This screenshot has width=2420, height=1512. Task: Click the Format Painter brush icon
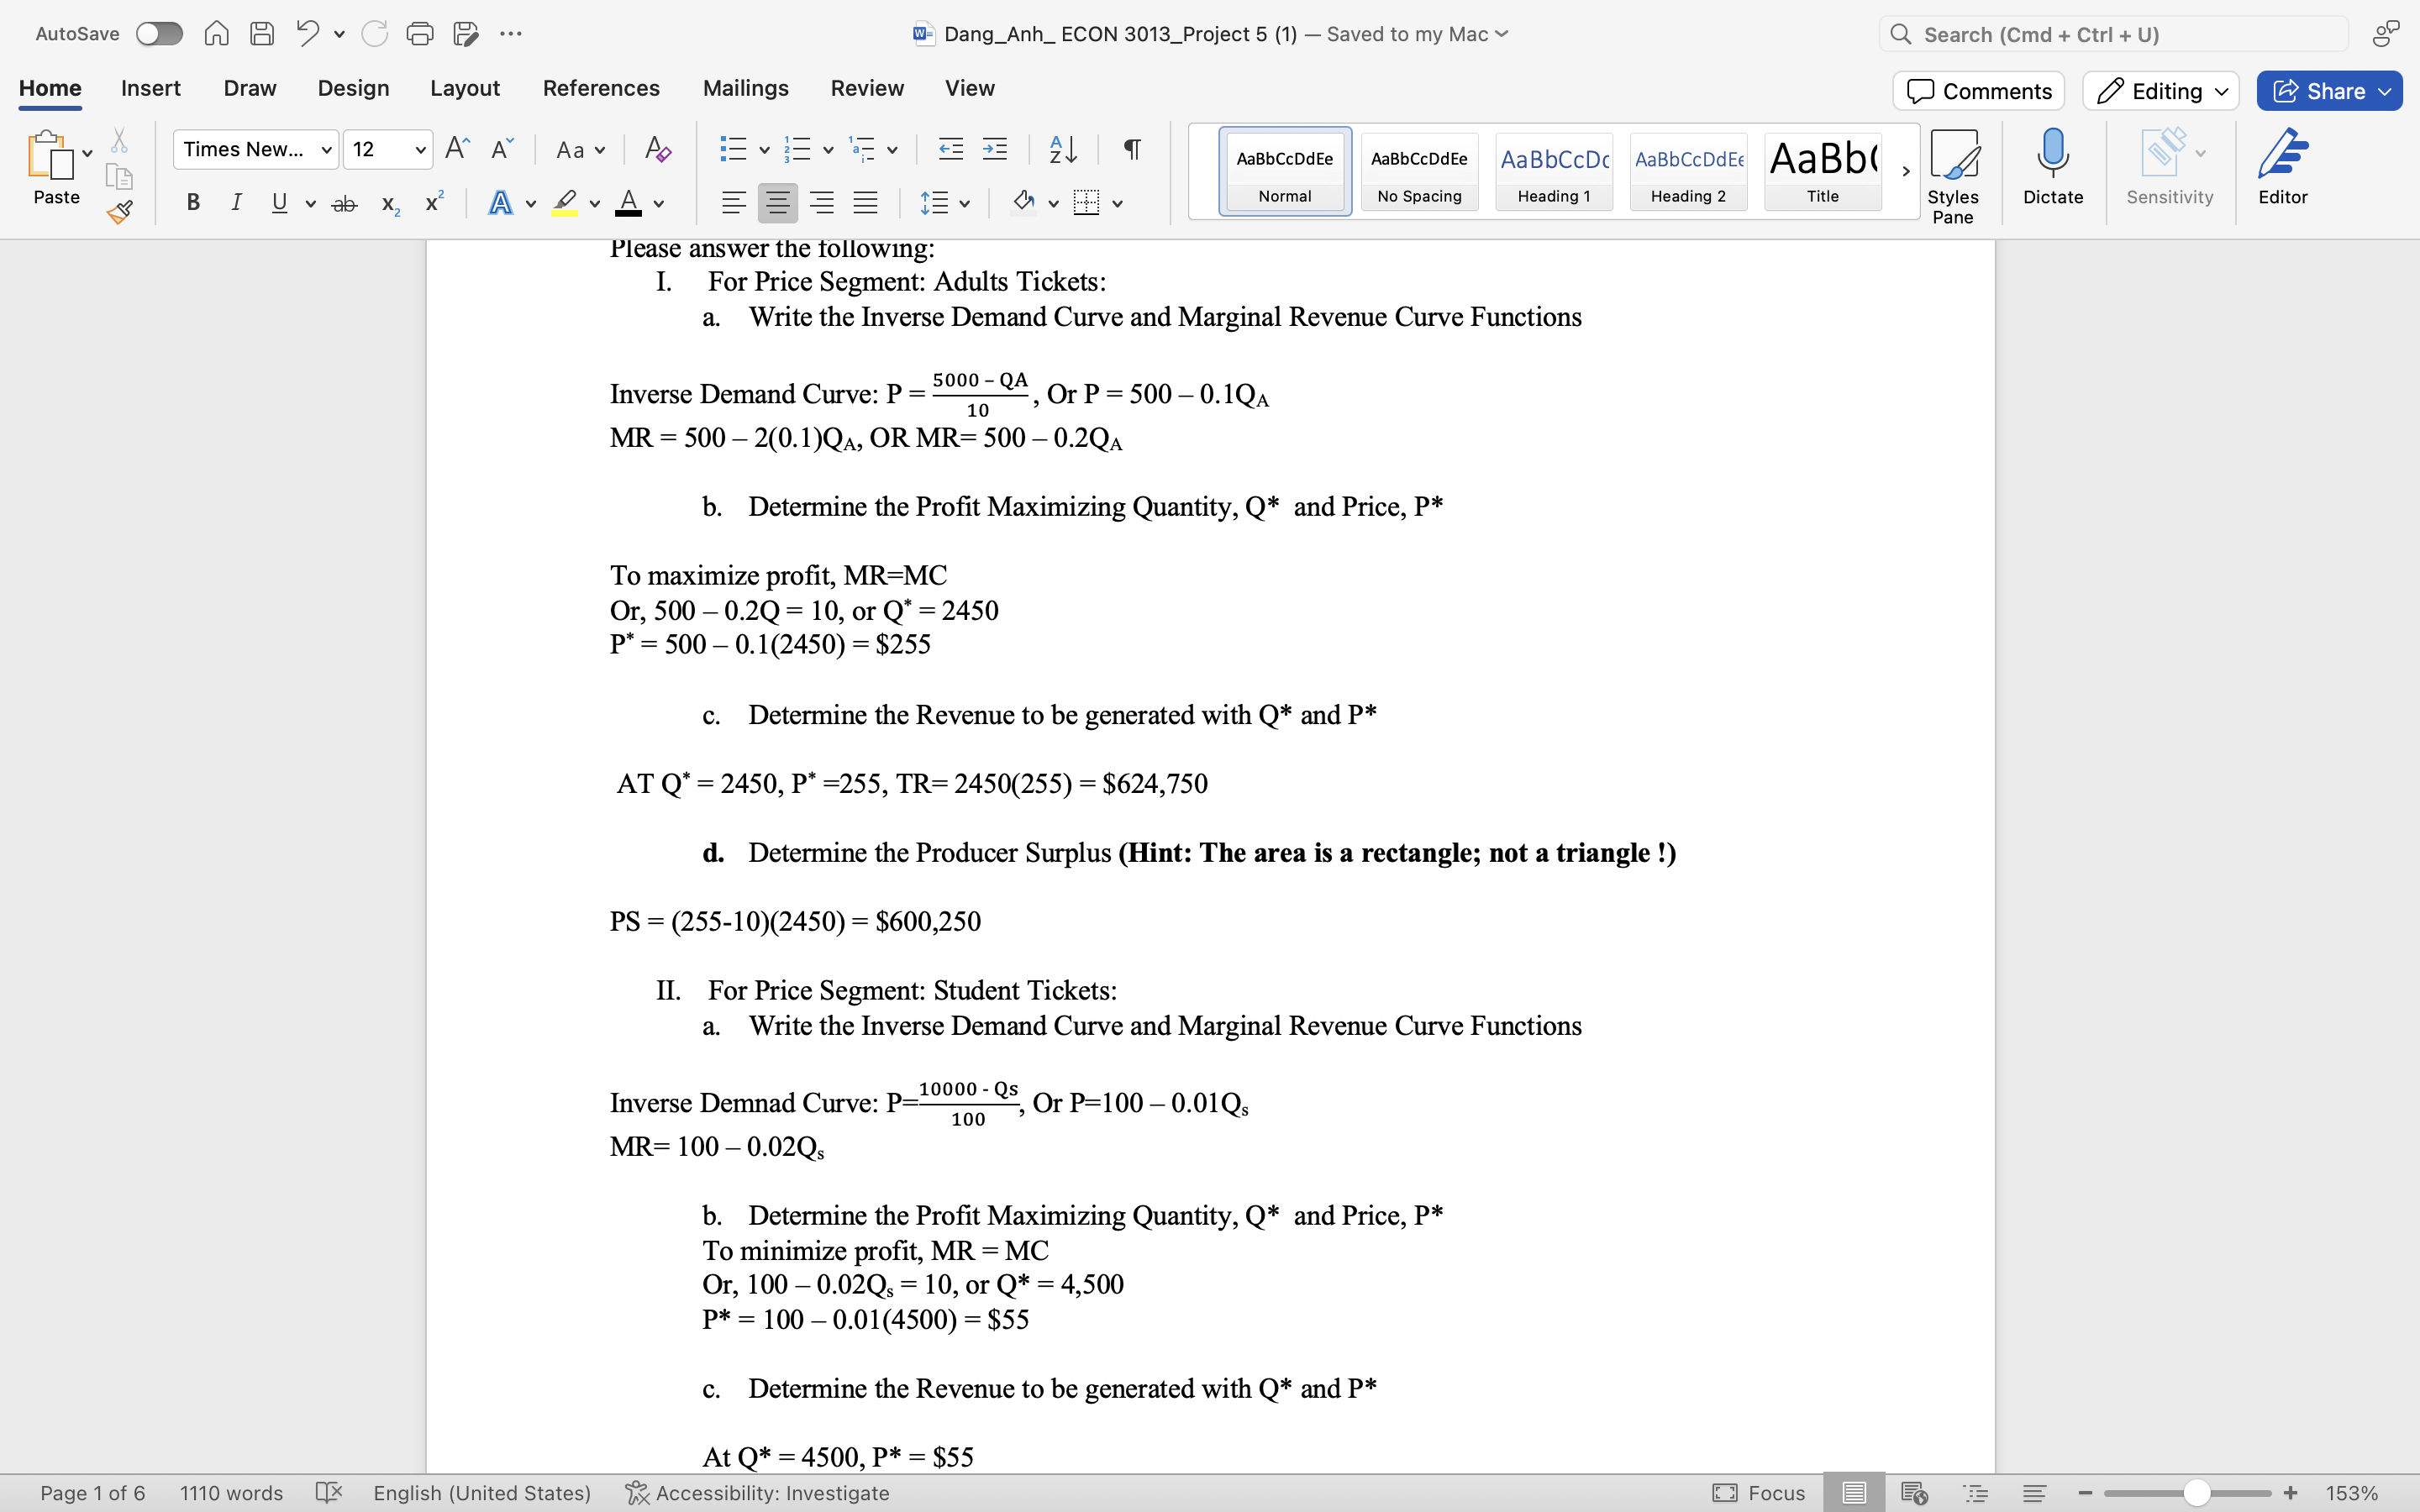120,212
